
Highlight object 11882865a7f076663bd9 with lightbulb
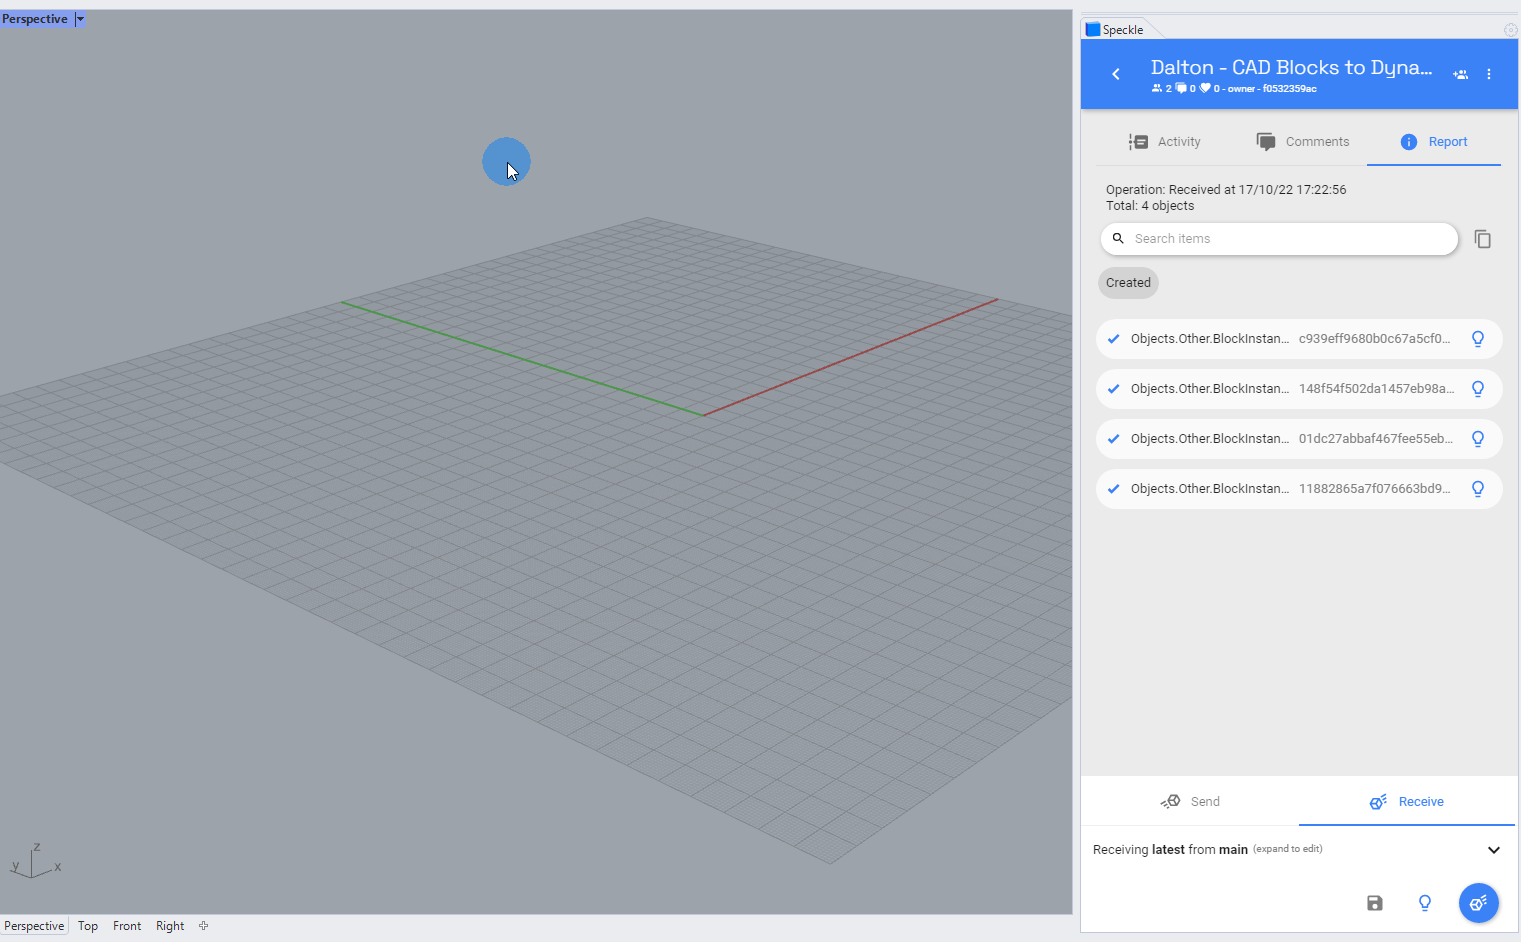tap(1478, 489)
